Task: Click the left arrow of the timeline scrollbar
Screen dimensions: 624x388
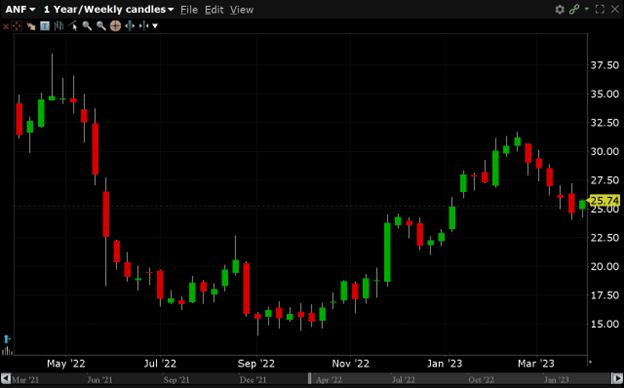Action: tap(6, 378)
